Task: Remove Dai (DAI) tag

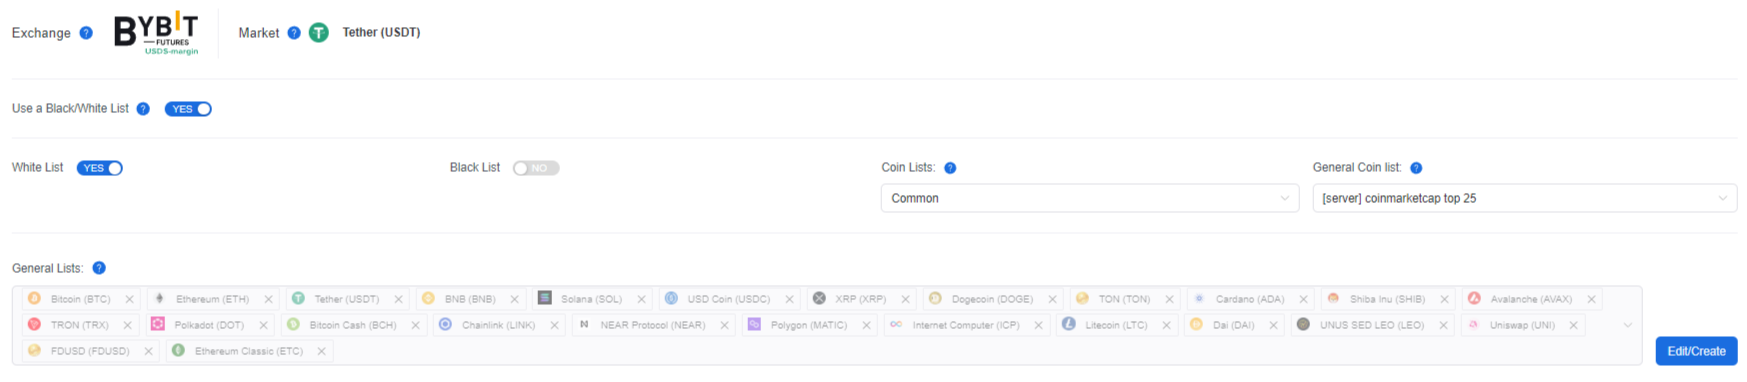Action: (1273, 325)
